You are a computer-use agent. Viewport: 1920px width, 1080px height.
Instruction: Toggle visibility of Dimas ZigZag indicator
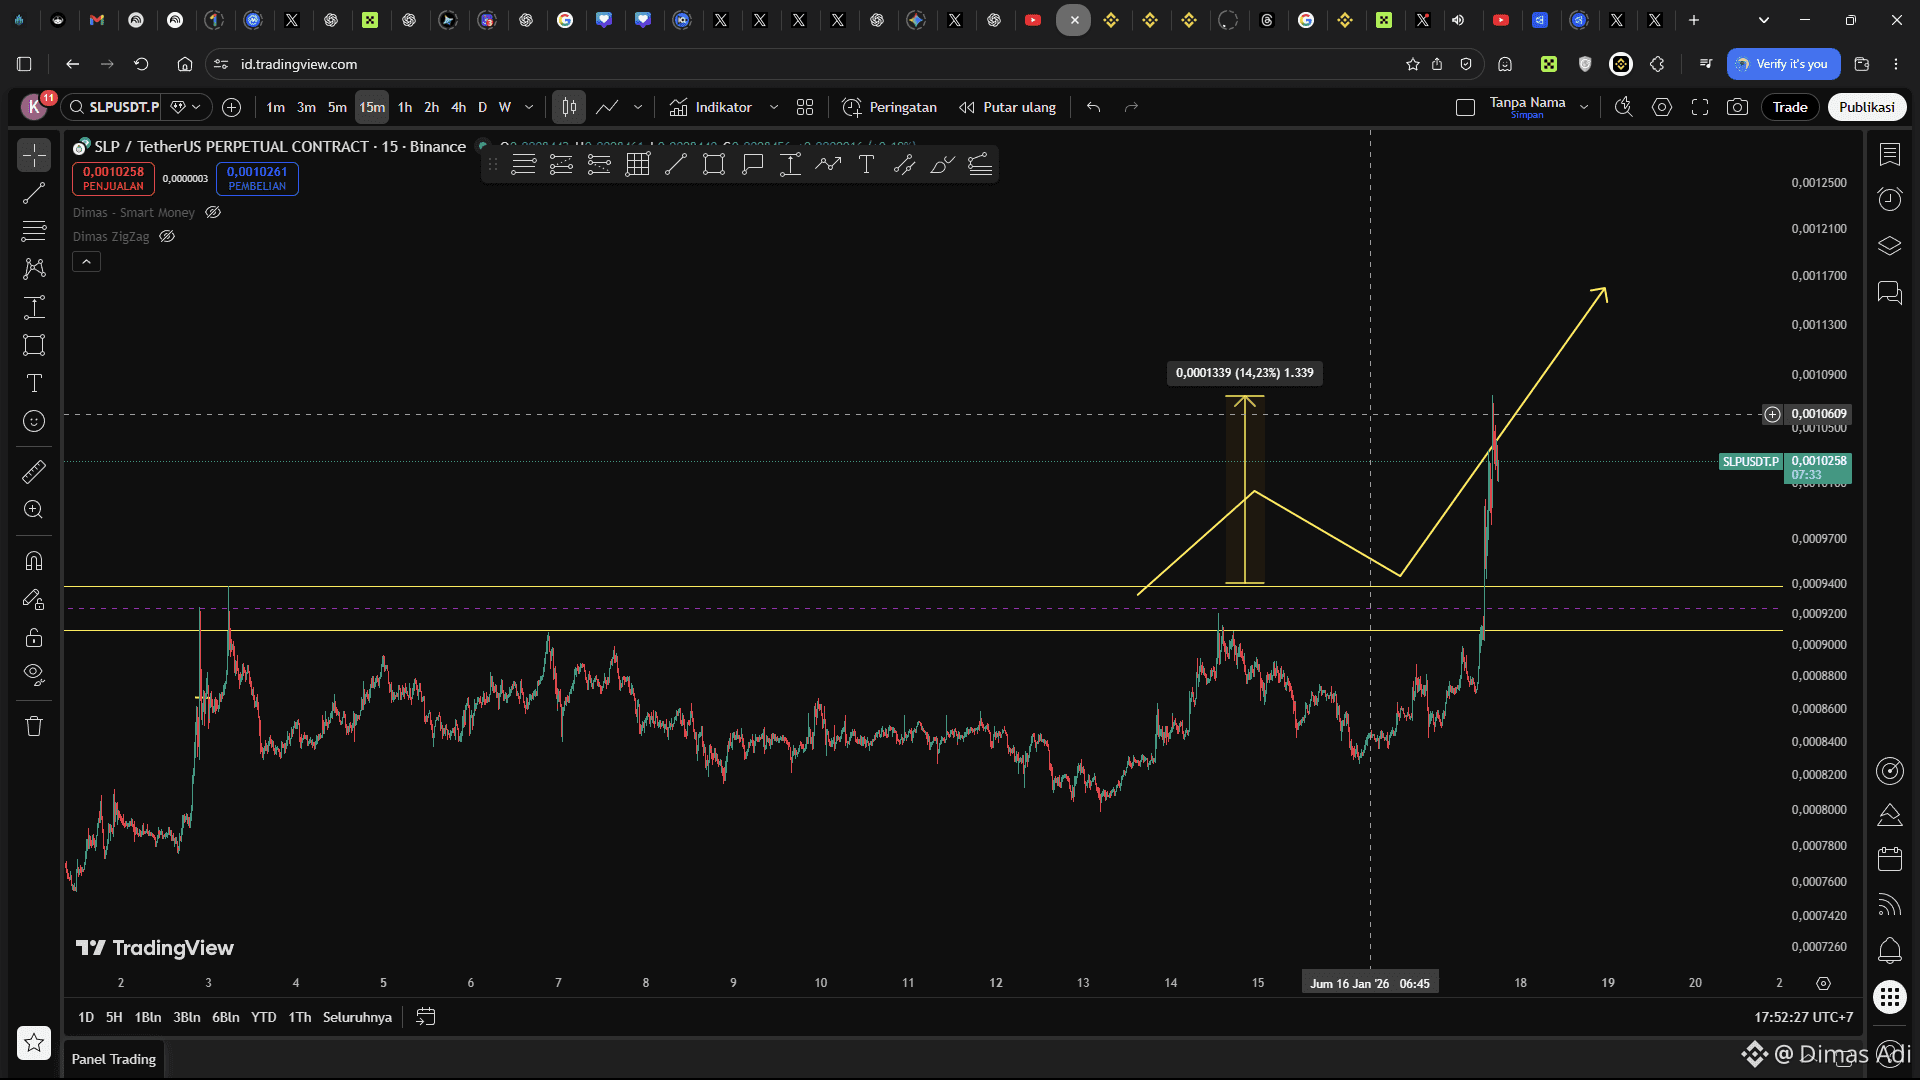(x=167, y=237)
